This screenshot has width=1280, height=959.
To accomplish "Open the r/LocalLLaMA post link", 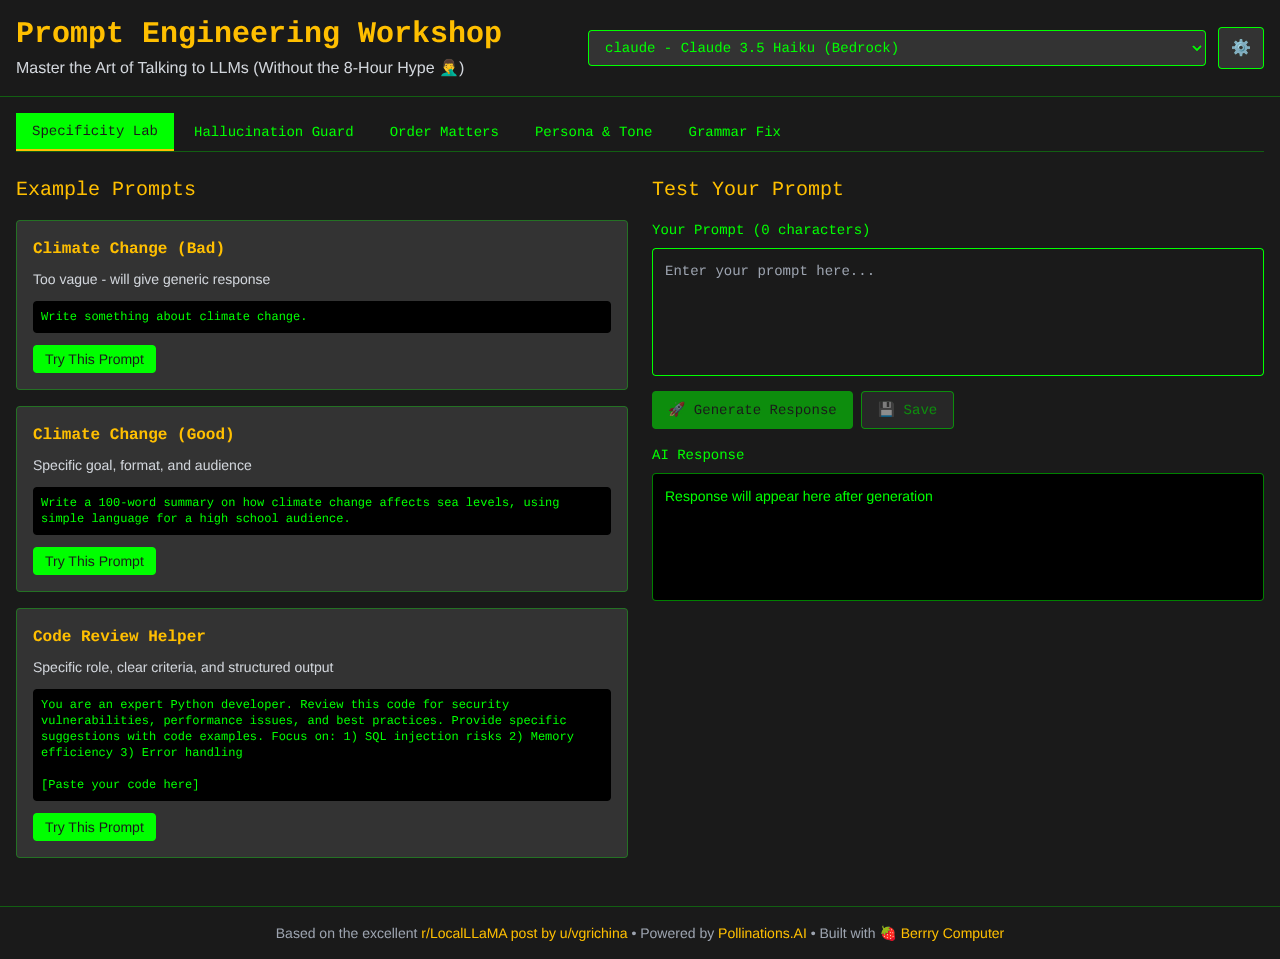I will click(524, 933).
